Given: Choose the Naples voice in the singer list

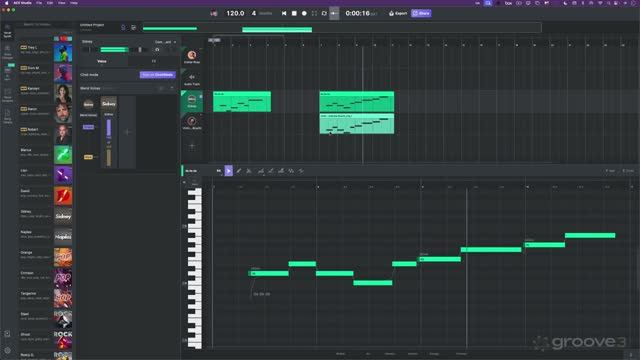Looking at the screenshot, I should pyautogui.click(x=46, y=237).
